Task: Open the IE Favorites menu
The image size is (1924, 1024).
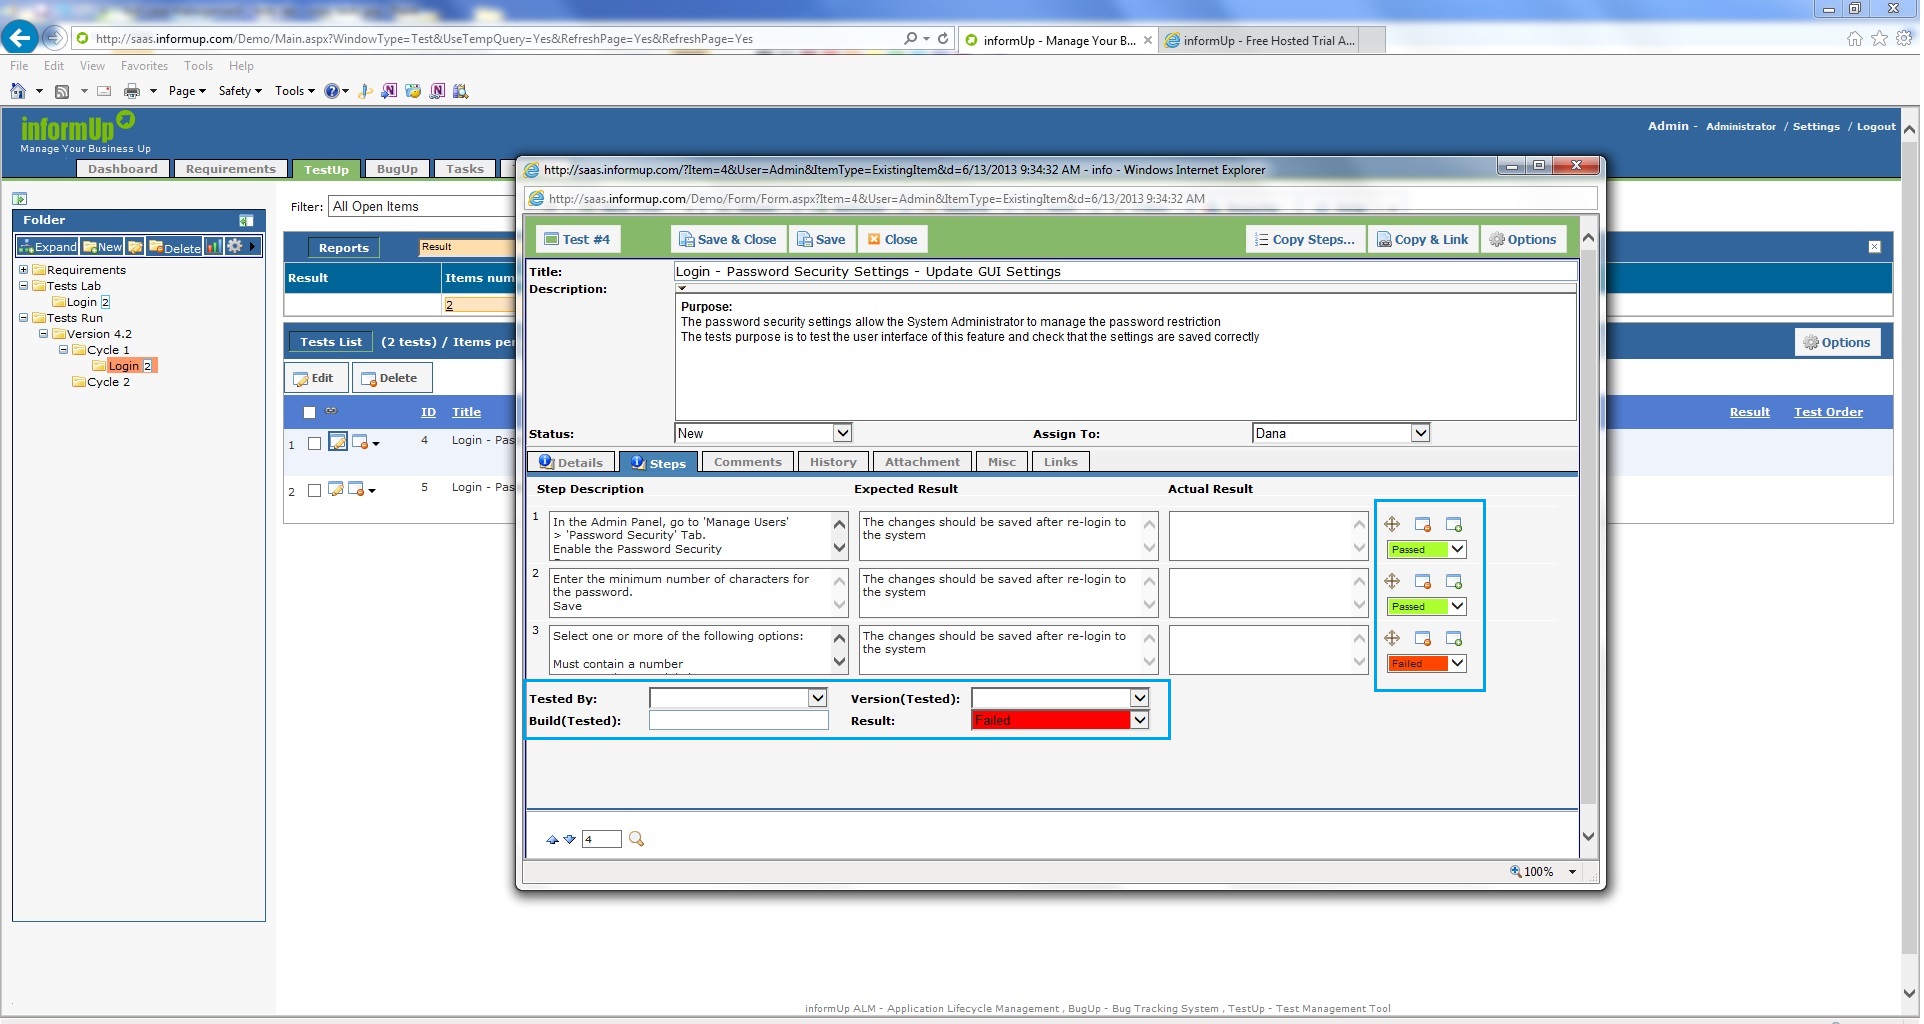Action: click(144, 66)
